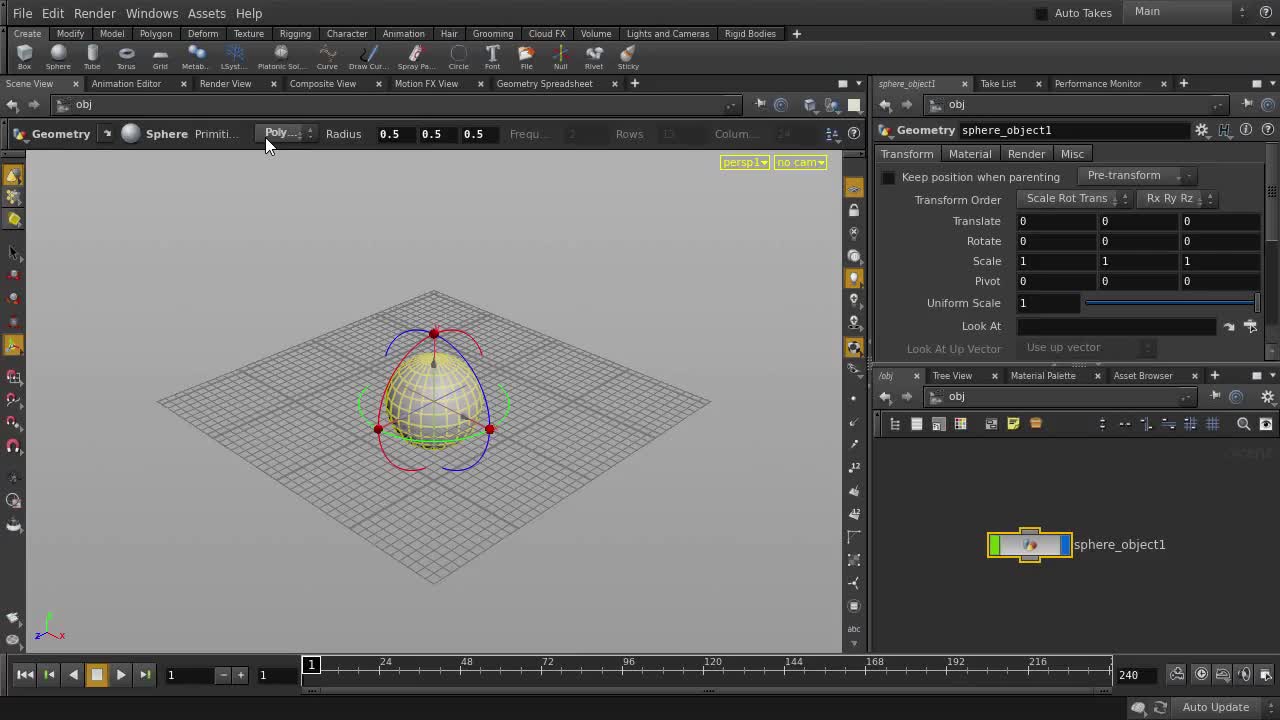Switch to the Material tab
The width and height of the screenshot is (1280, 720).
click(969, 153)
